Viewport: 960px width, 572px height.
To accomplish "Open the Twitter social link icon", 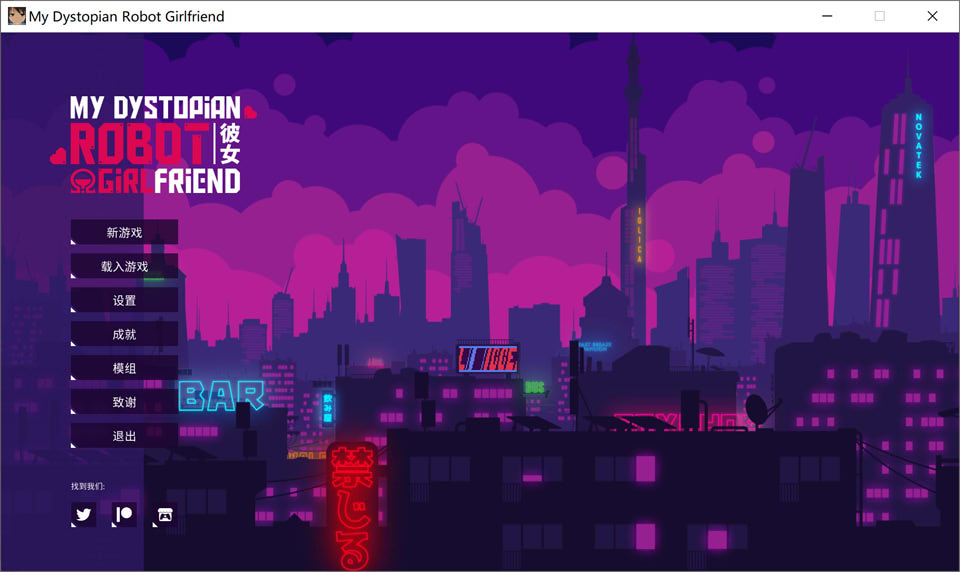I will 84,515.
